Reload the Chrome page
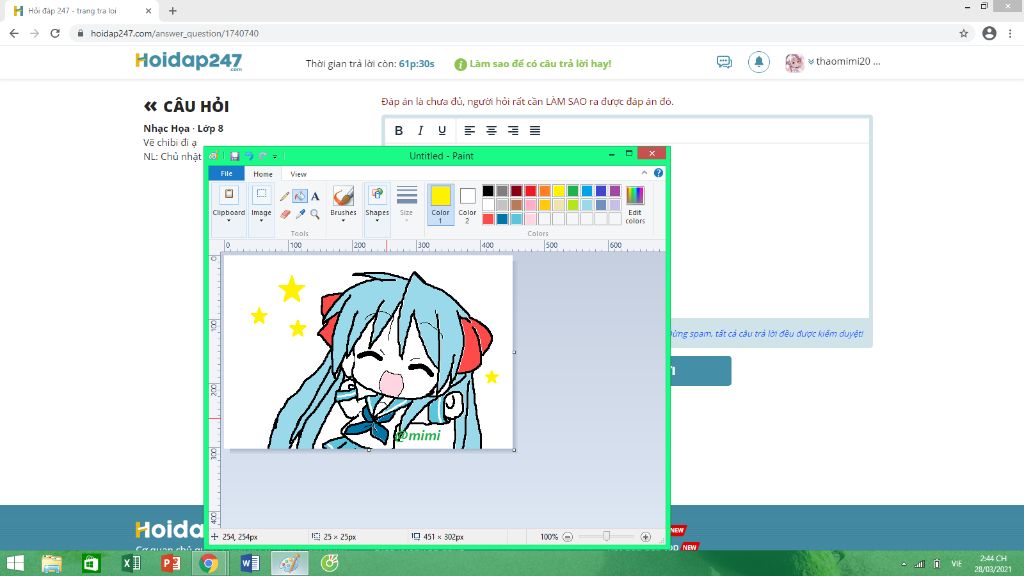Viewport: 1024px width, 576px height. click(x=55, y=33)
